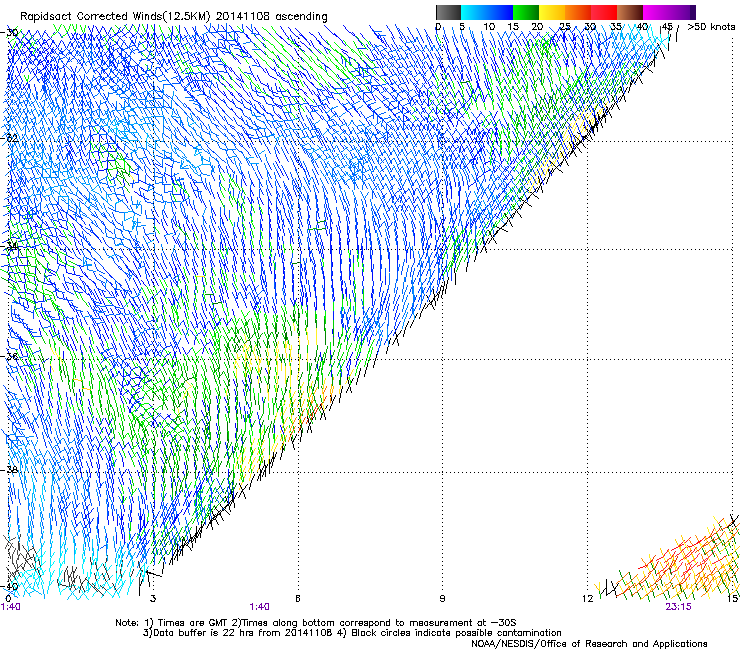Click the 'Rapidscat Corrected Winds(12.5KM)' title text
The width and height of the screenshot is (740, 650).
115,16
